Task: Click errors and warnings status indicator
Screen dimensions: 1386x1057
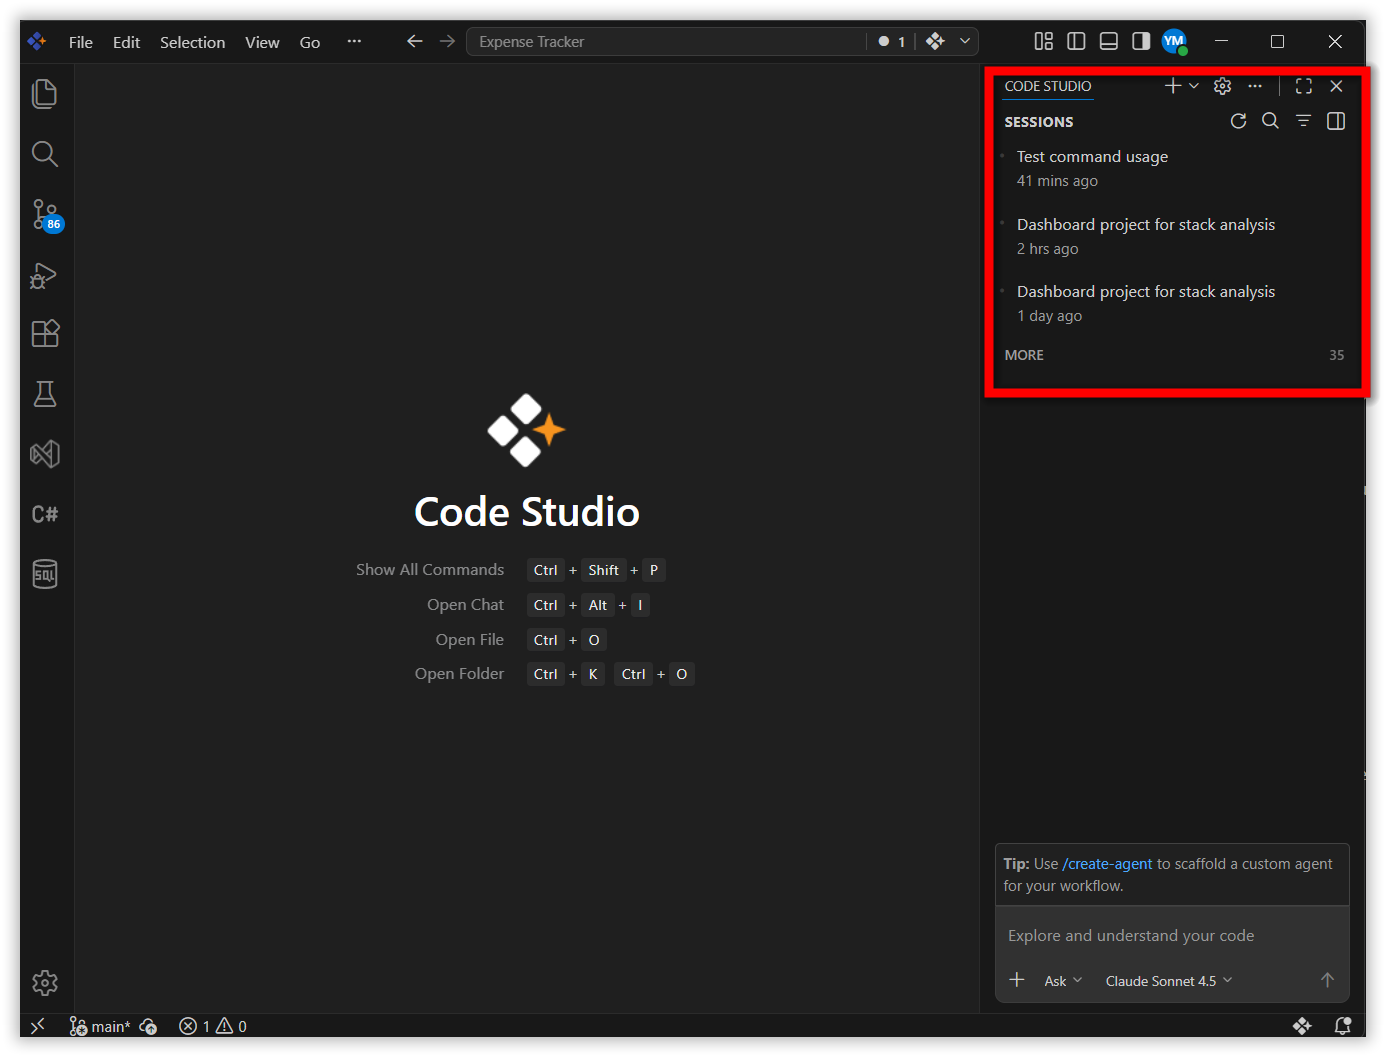Action: pyautogui.click(x=213, y=1026)
